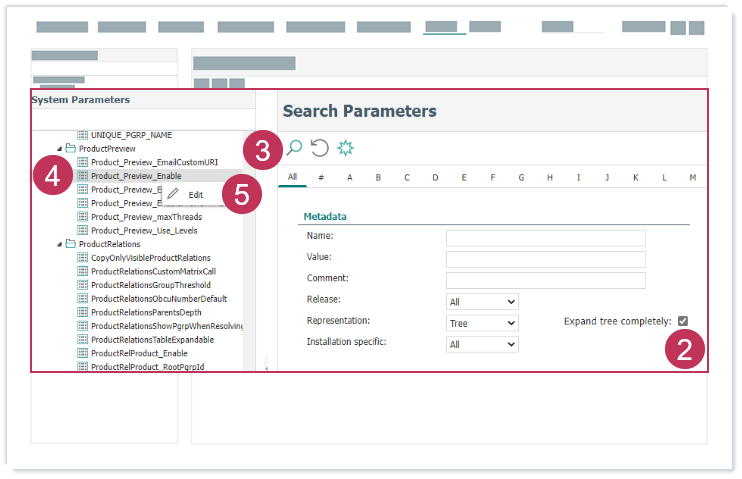Choose Edit from the context menu
The height and width of the screenshot is (479, 742).
[x=196, y=194]
